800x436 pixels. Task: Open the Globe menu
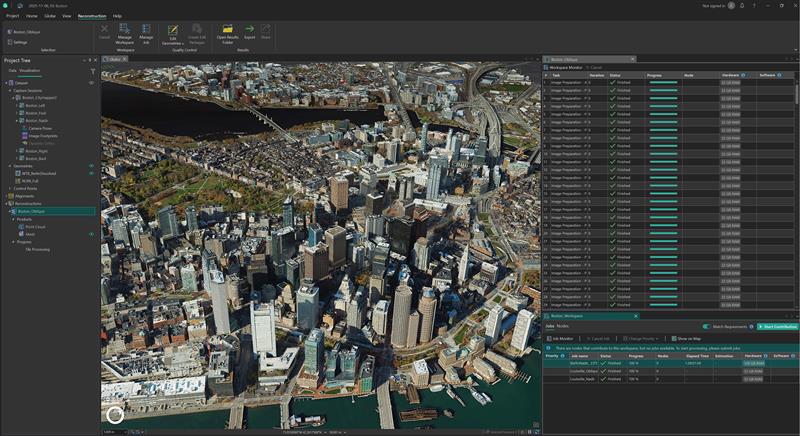pos(49,16)
